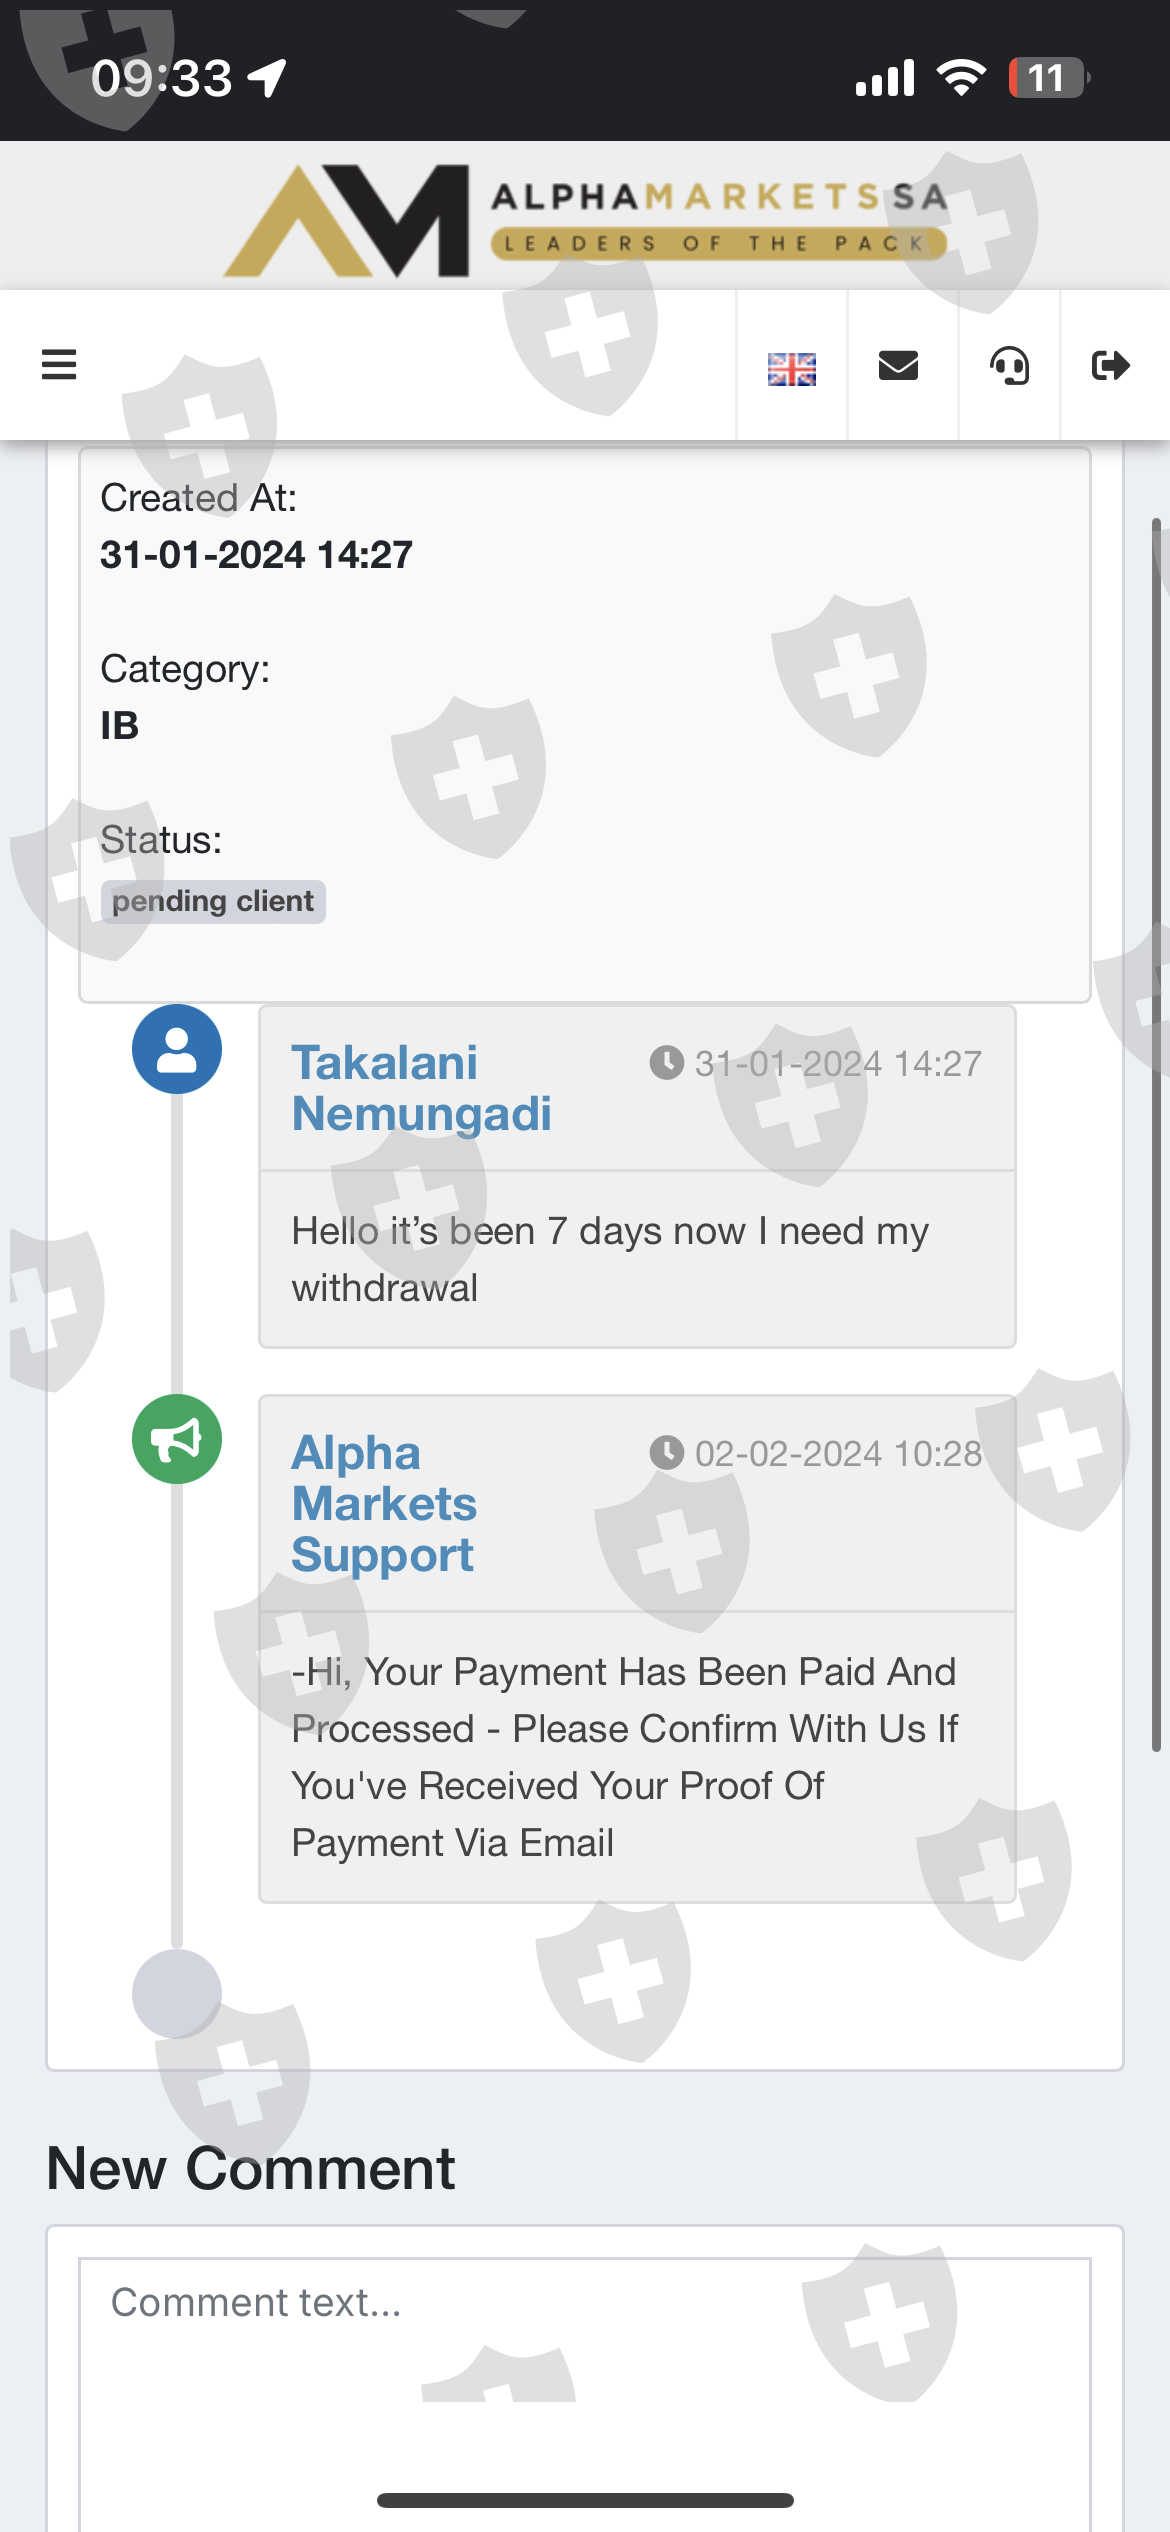Change language using the UK flag
Image resolution: width=1170 pixels, height=2532 pixels.
791,368
